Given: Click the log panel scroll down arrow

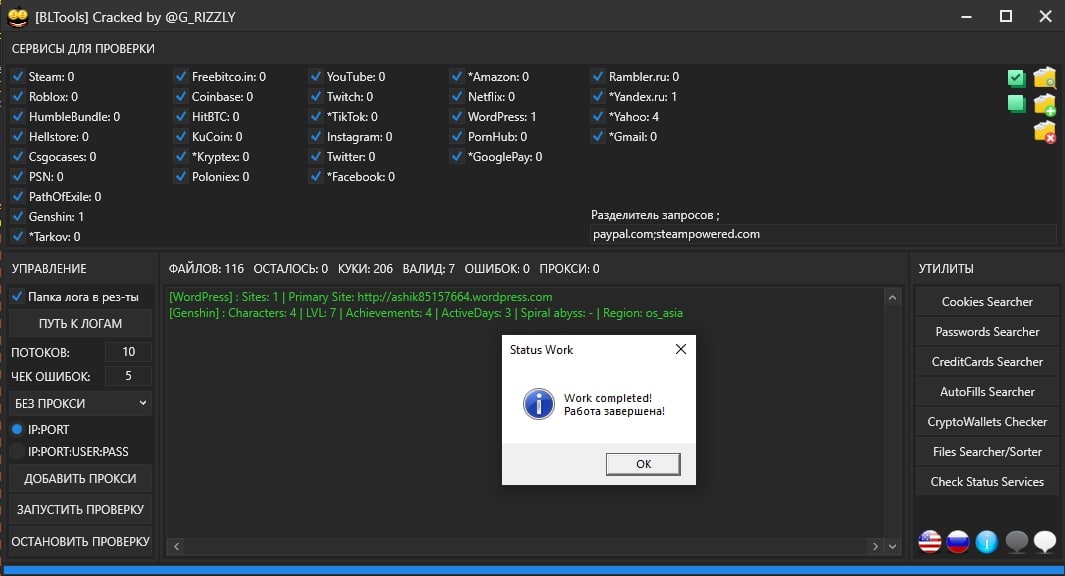Looking at the screenshot, I should coord(892,546).
